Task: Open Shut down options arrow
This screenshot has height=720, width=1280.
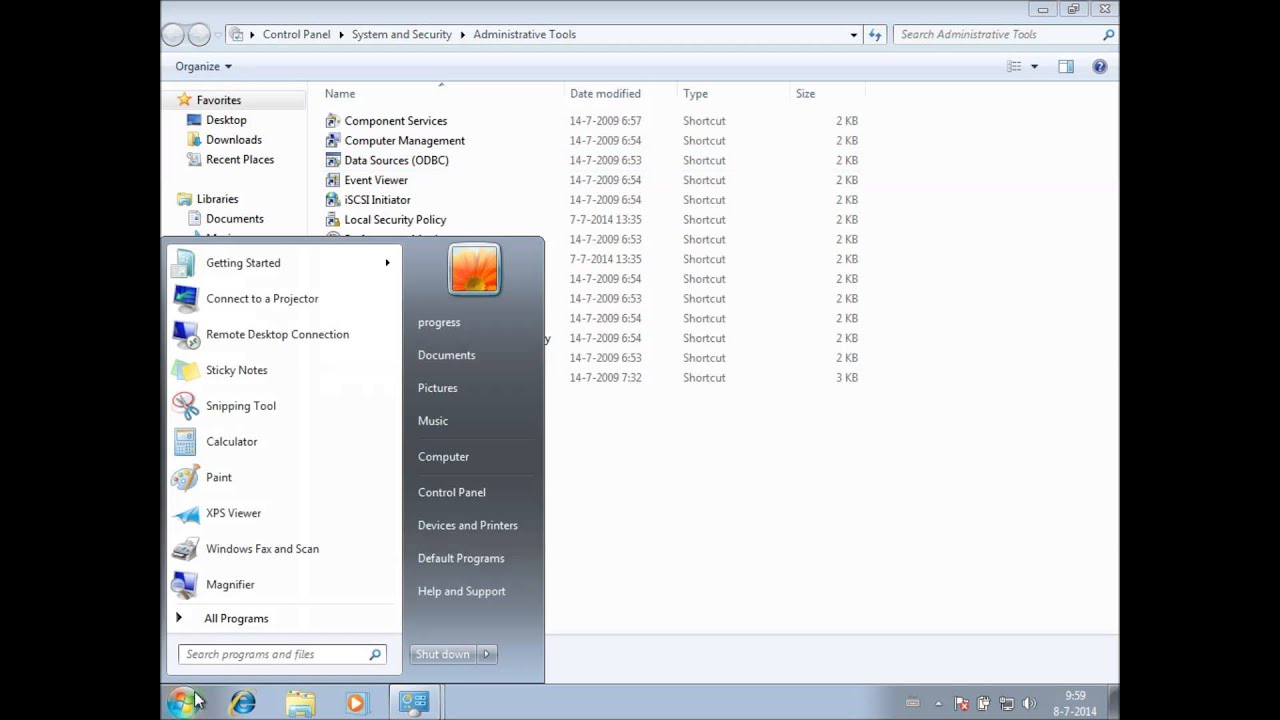Action: pos(487,655)
